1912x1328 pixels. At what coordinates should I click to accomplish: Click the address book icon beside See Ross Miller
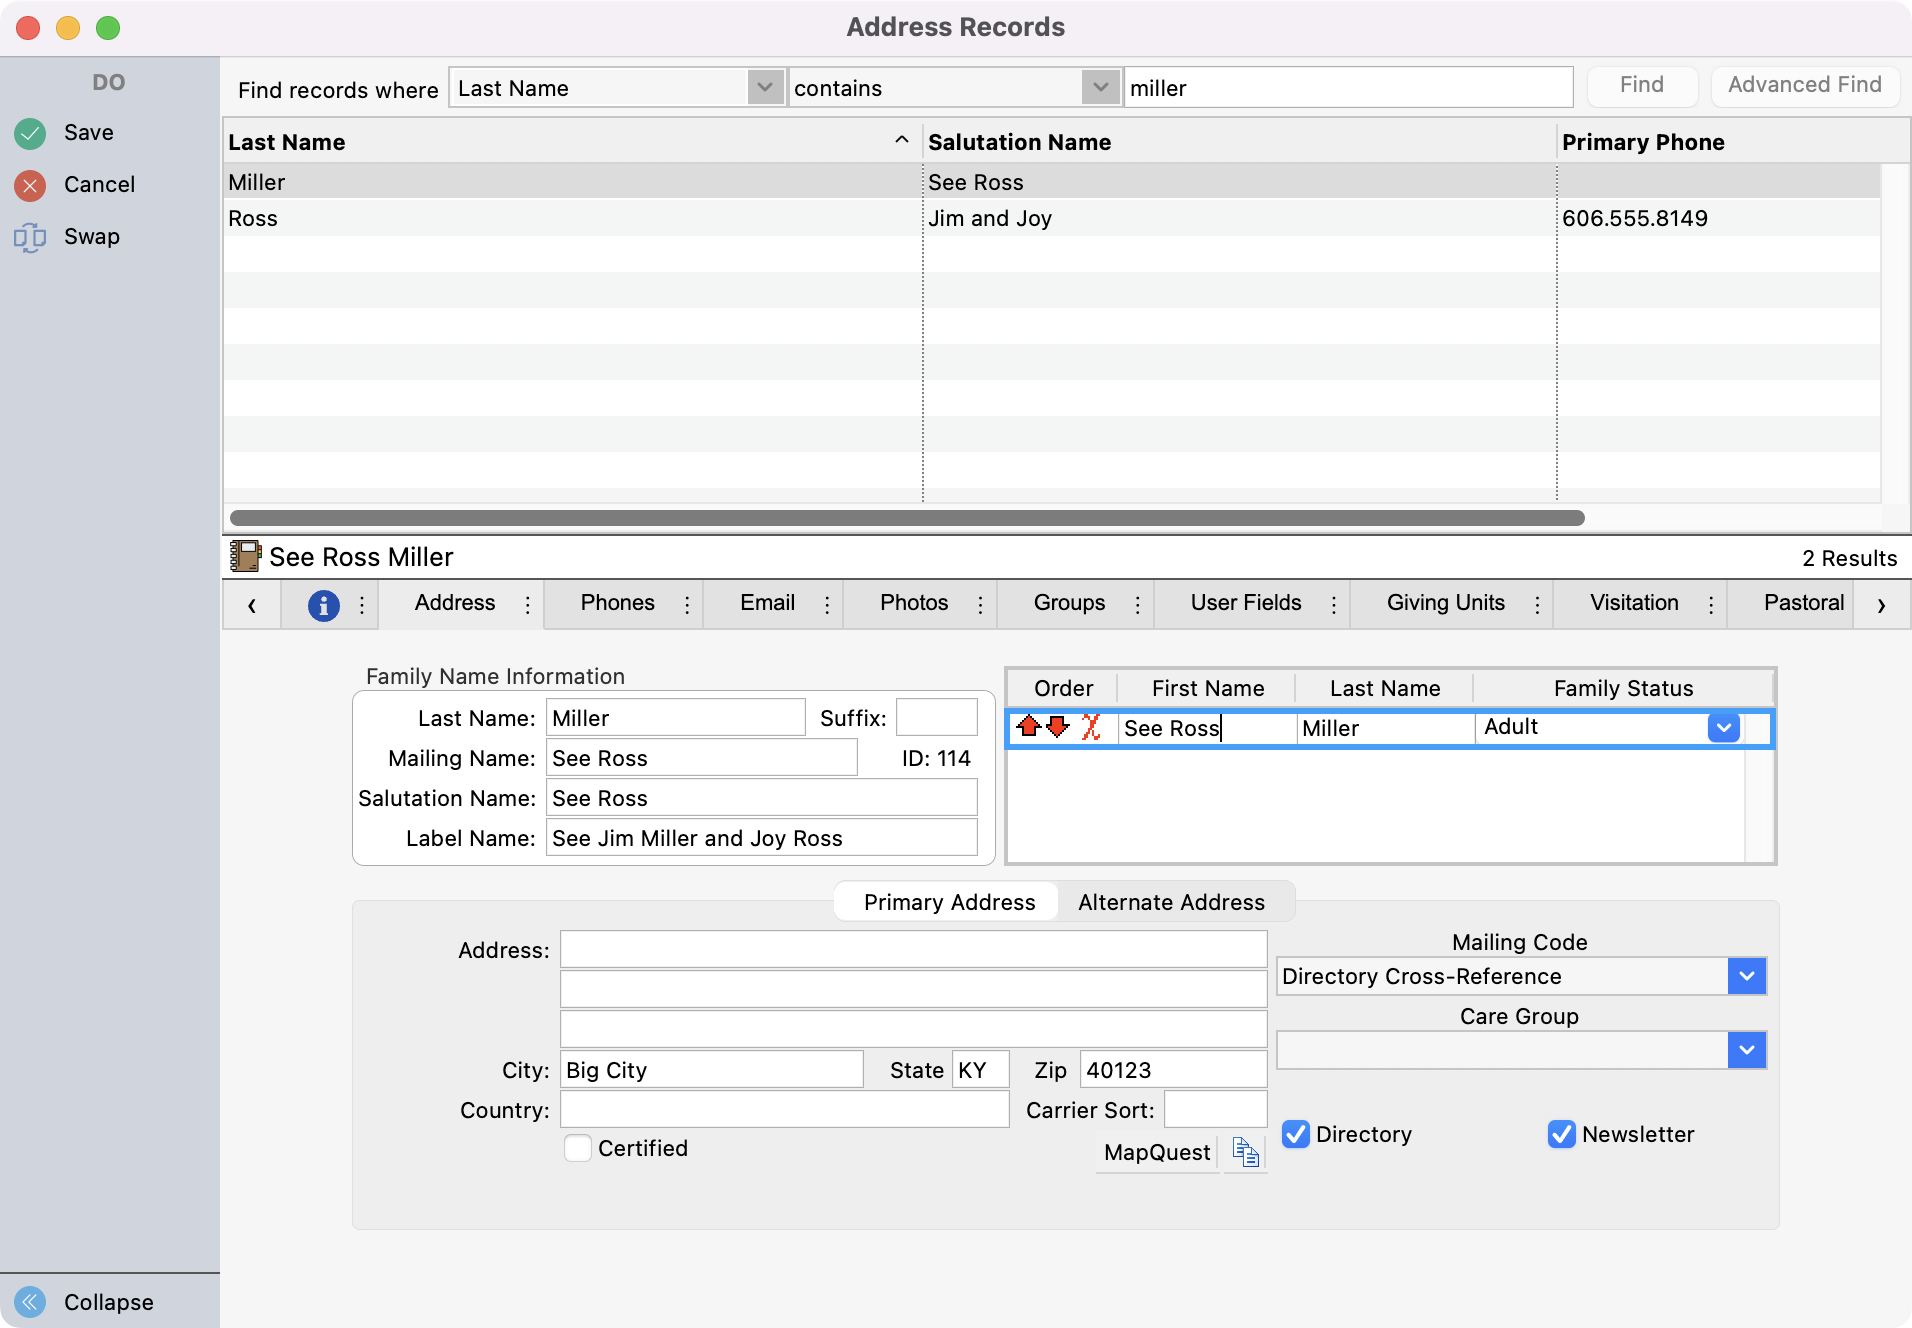click(245, 556)
